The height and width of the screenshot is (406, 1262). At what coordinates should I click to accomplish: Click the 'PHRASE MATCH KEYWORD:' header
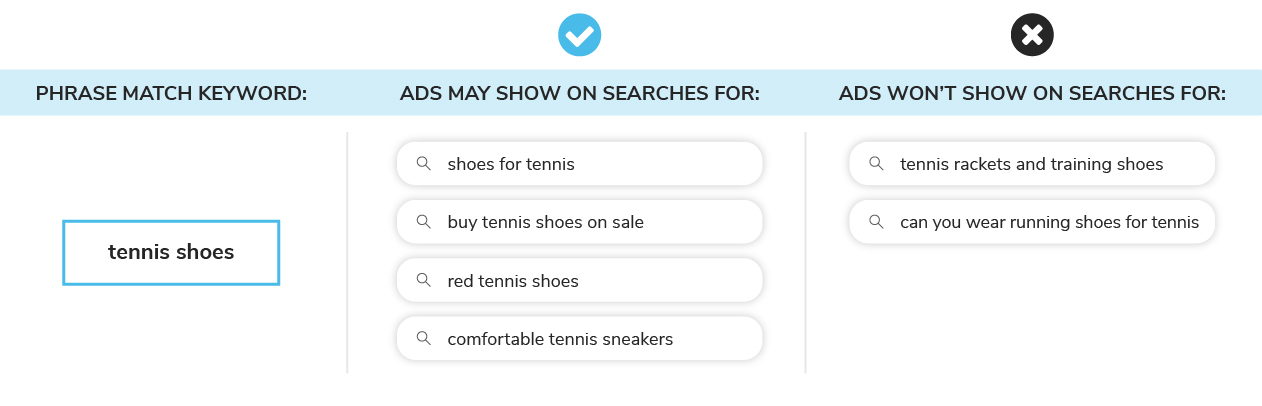[171, 94]
